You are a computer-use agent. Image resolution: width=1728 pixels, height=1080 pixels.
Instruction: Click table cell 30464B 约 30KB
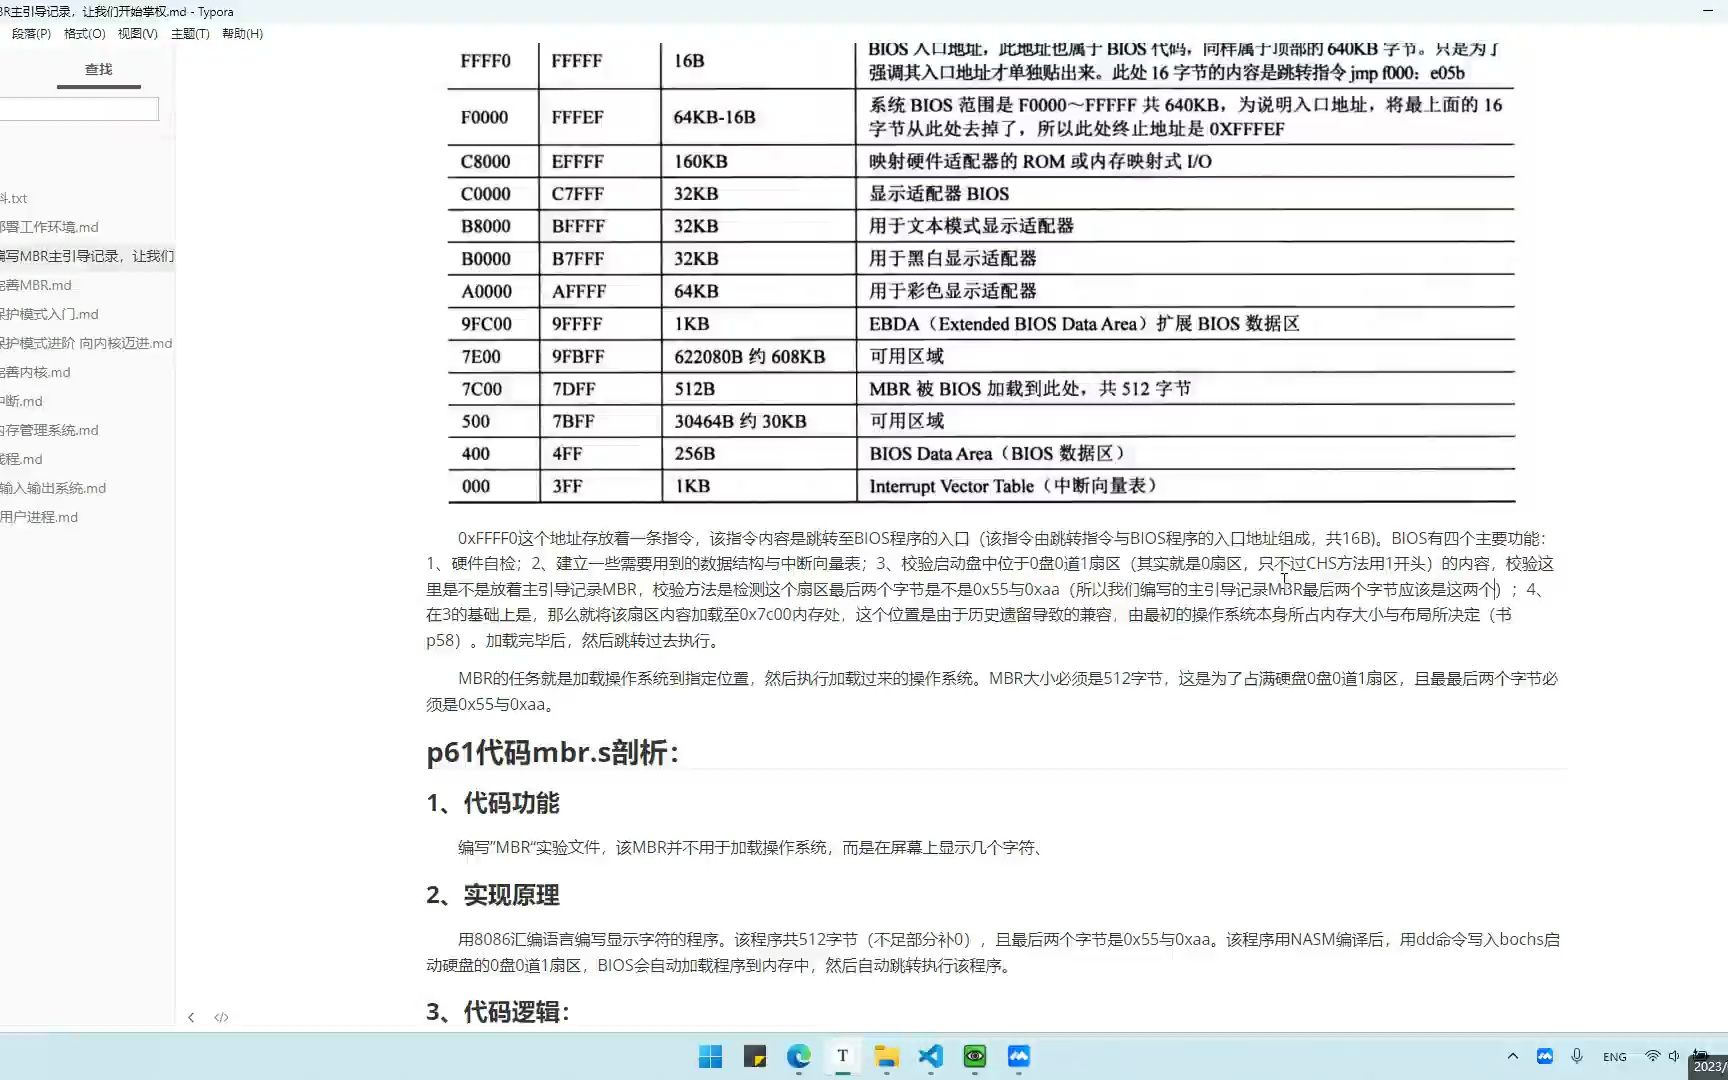(740, 422)
